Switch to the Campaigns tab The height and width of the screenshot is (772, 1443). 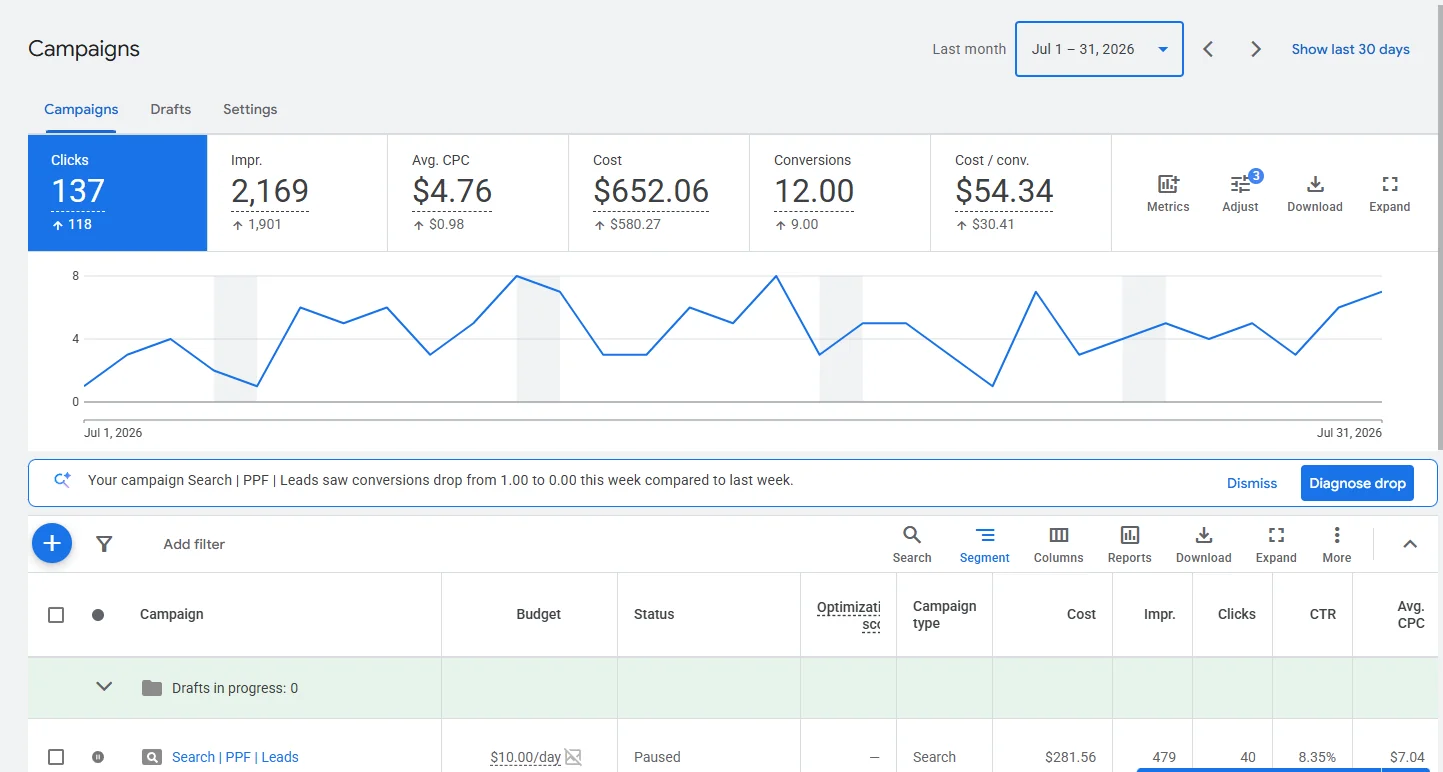81,109
